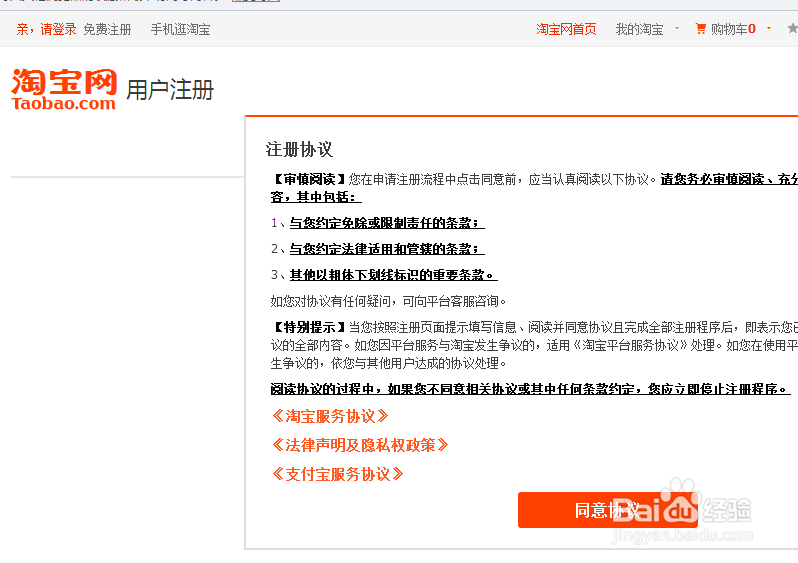Viewport: 798px width, 563px height.
Task: Click the 【审慎阅读】 paragraph heading
Action: [x=309, y=179]
